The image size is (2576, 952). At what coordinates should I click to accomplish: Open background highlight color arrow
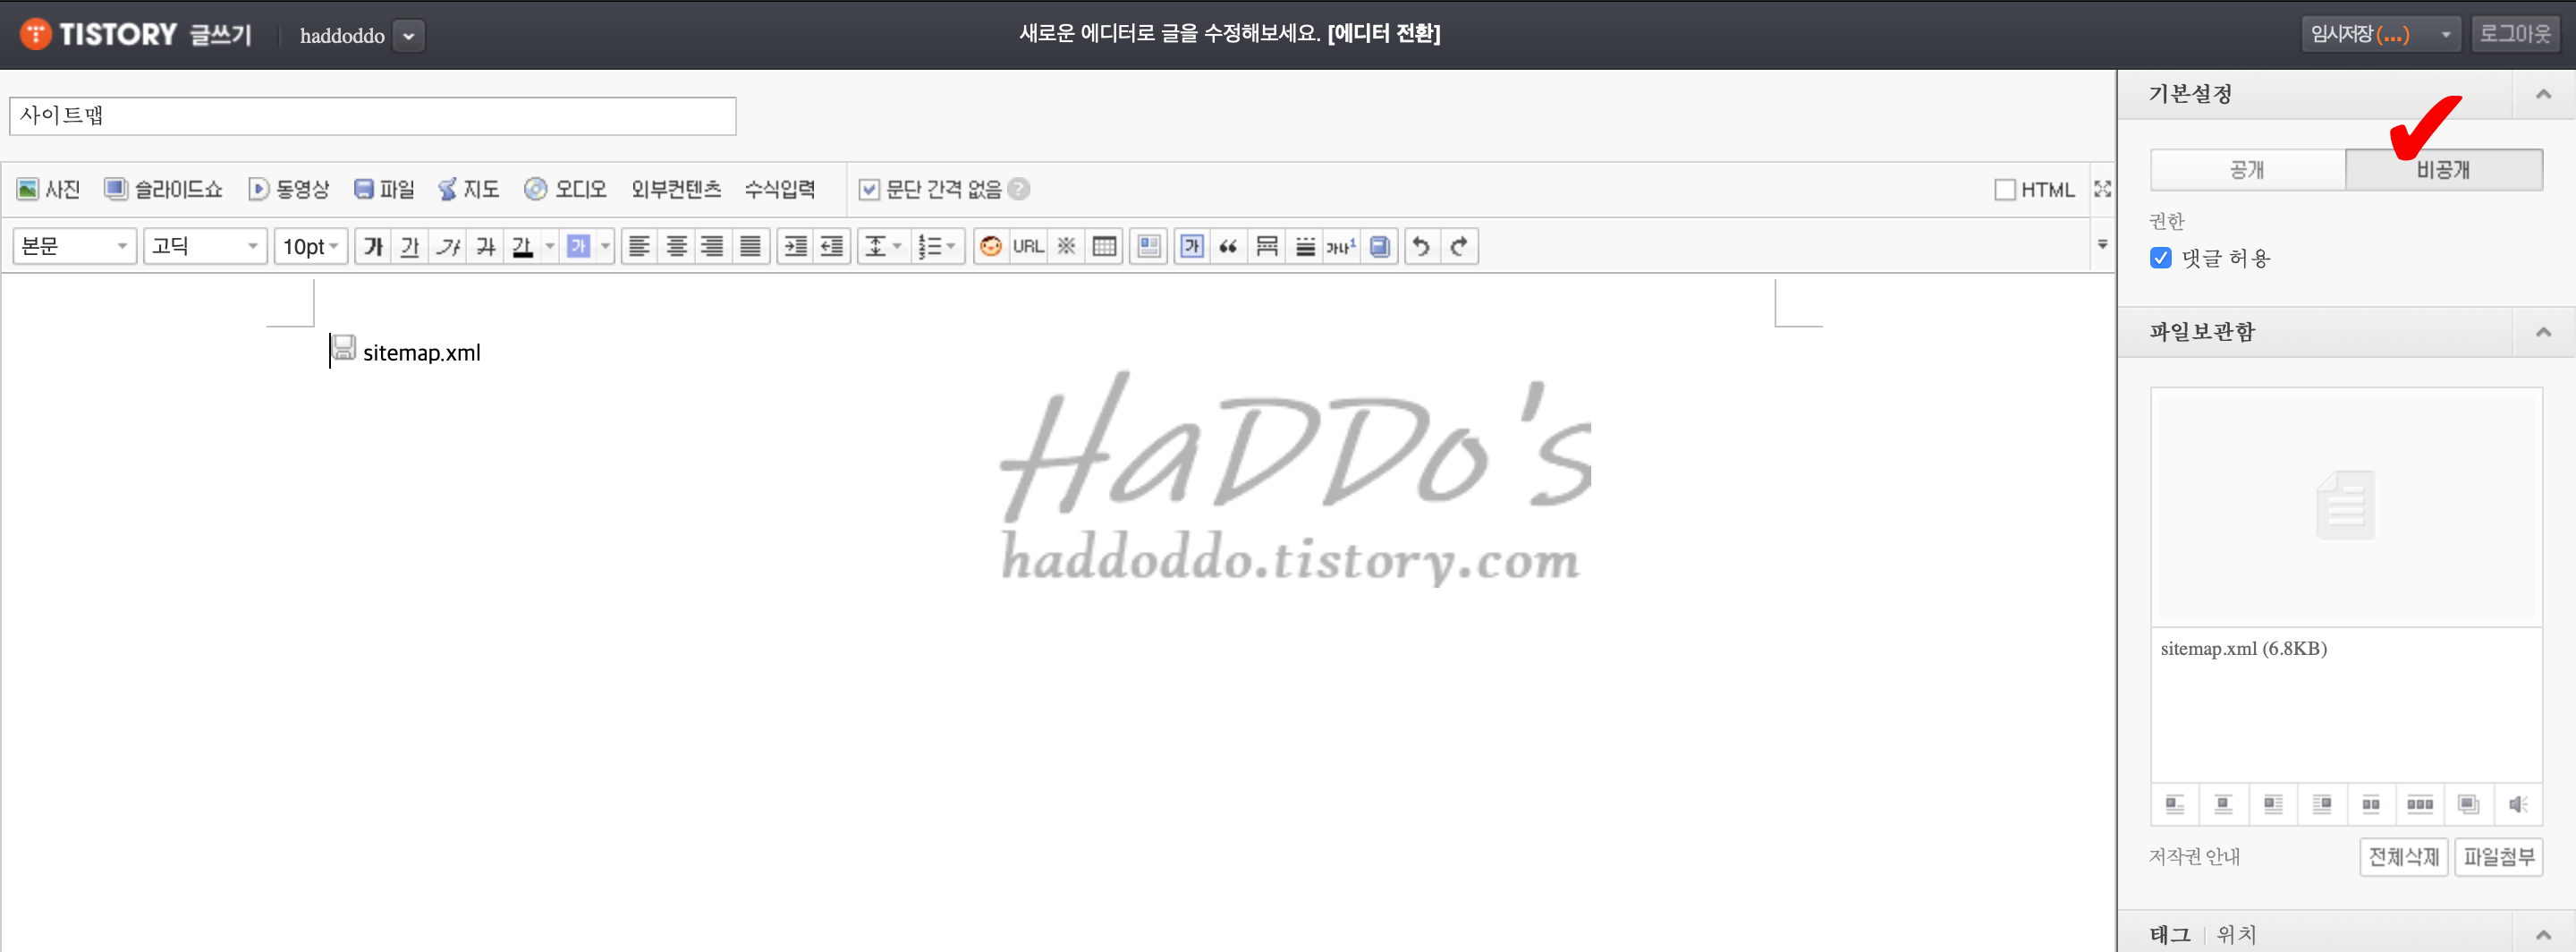(x=605, y=246)
